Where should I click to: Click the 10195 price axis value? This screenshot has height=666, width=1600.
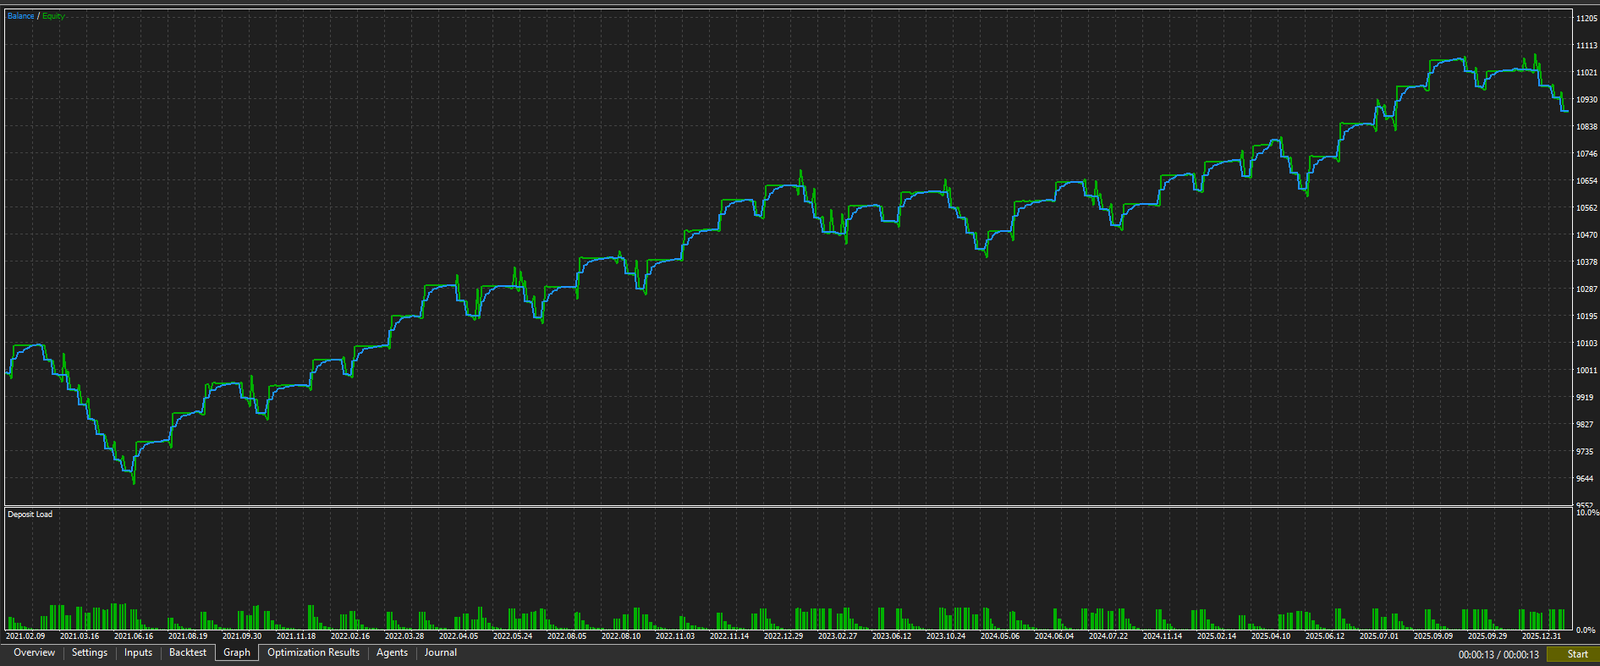(x=1586, y=316)
